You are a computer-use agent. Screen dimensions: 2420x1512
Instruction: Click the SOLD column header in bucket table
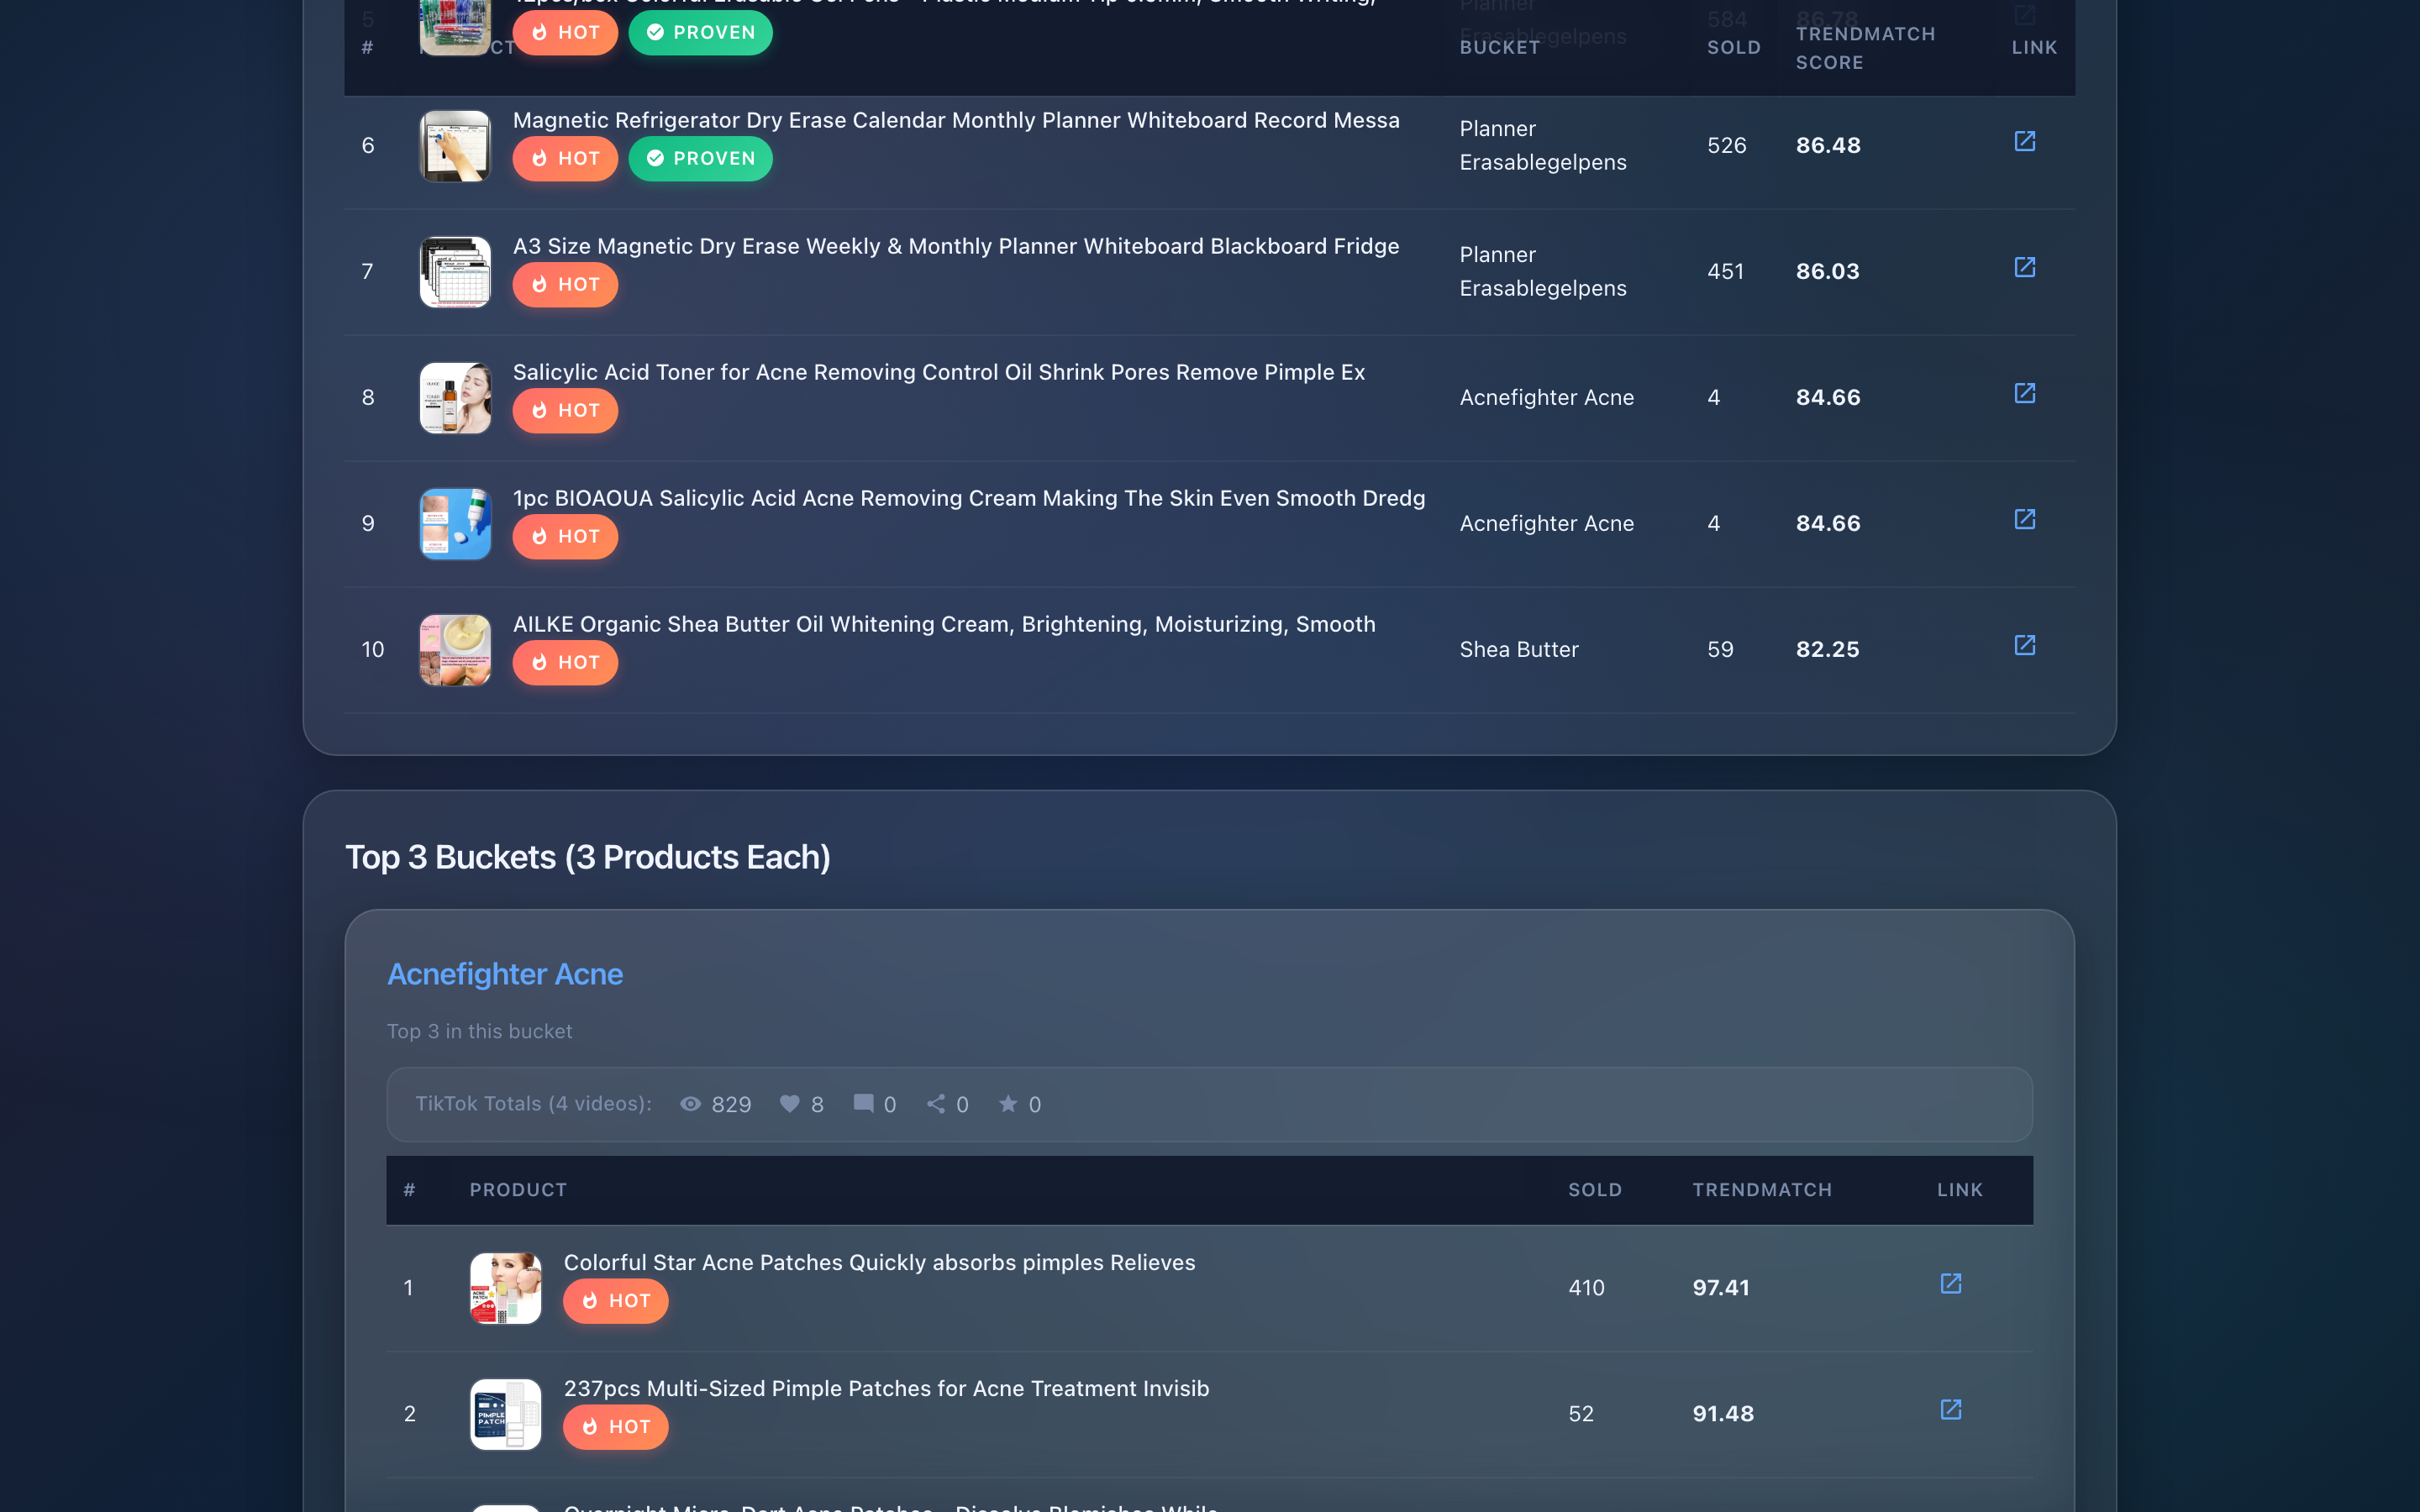1594,1190
